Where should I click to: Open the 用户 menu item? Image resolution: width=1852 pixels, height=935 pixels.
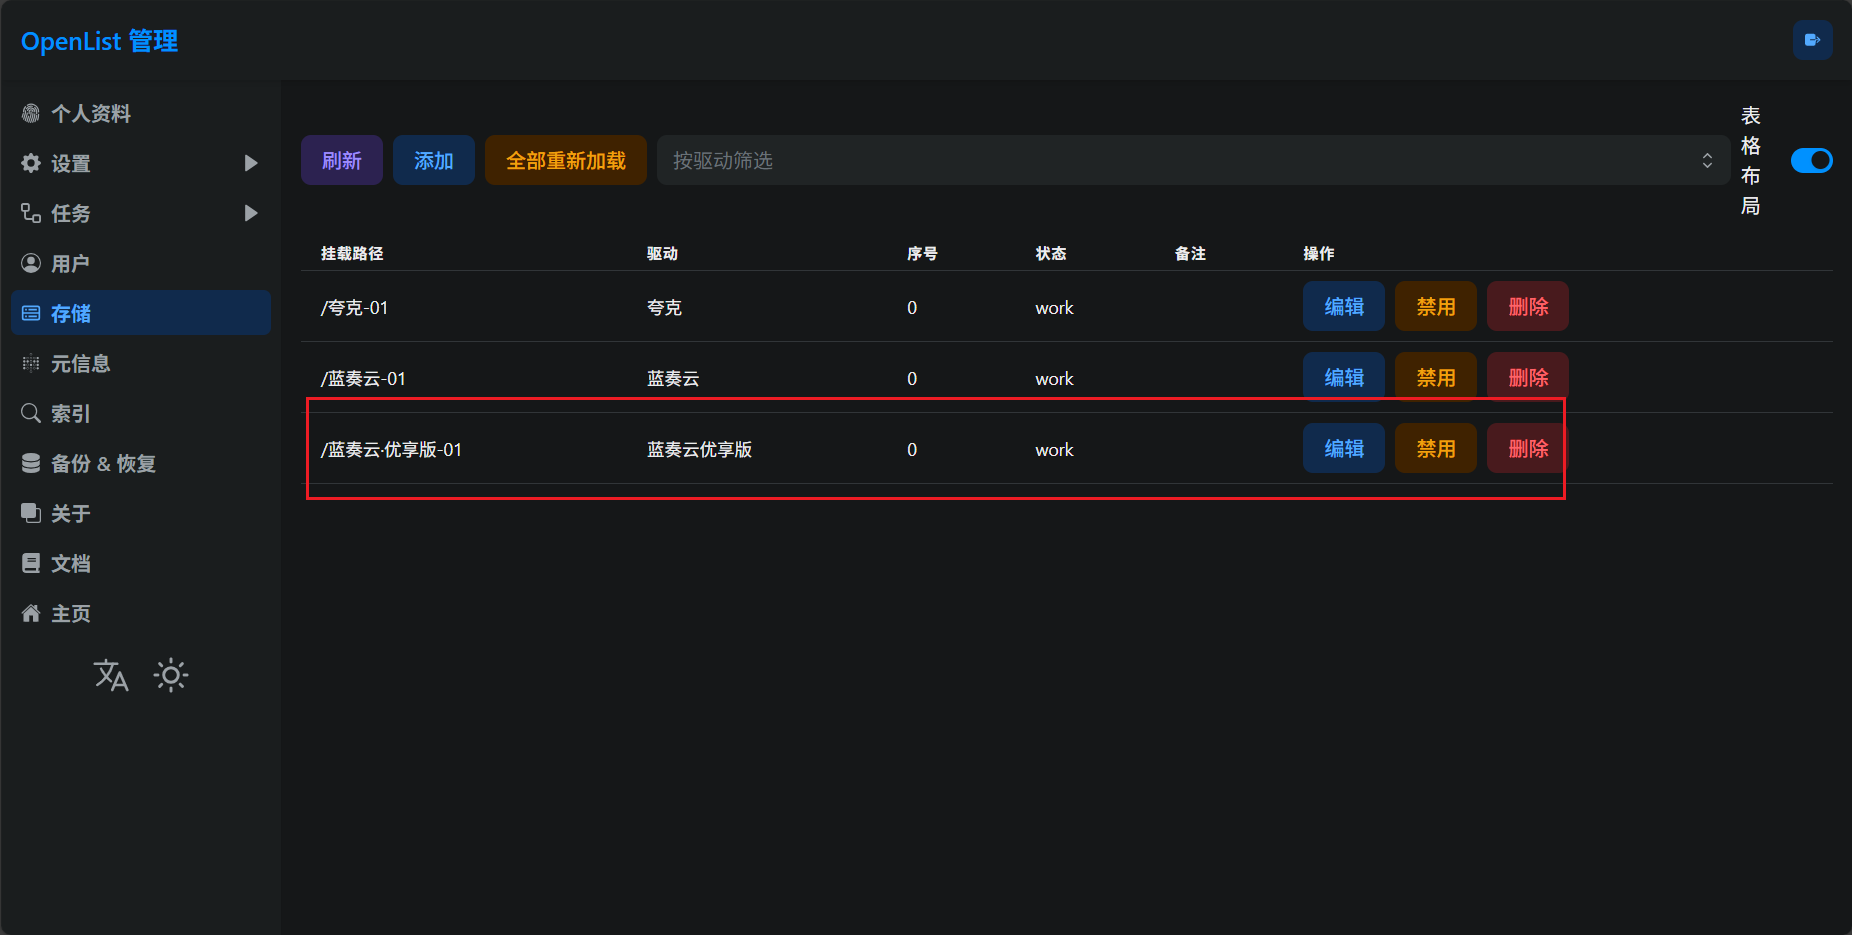click(x=70, y=264)
